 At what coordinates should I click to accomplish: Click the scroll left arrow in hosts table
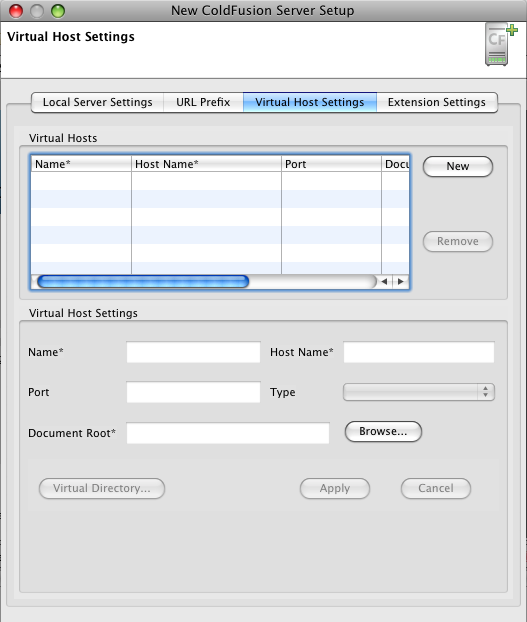(384, 282)
